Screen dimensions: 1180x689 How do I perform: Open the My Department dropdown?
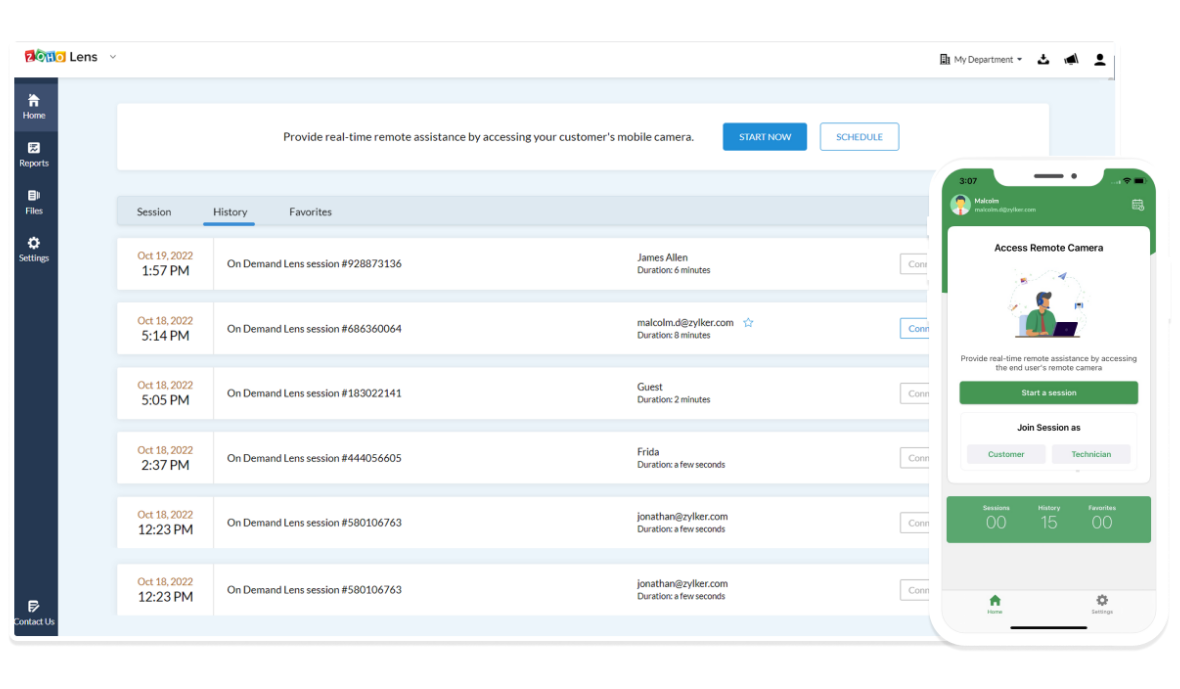pos(981,59)
